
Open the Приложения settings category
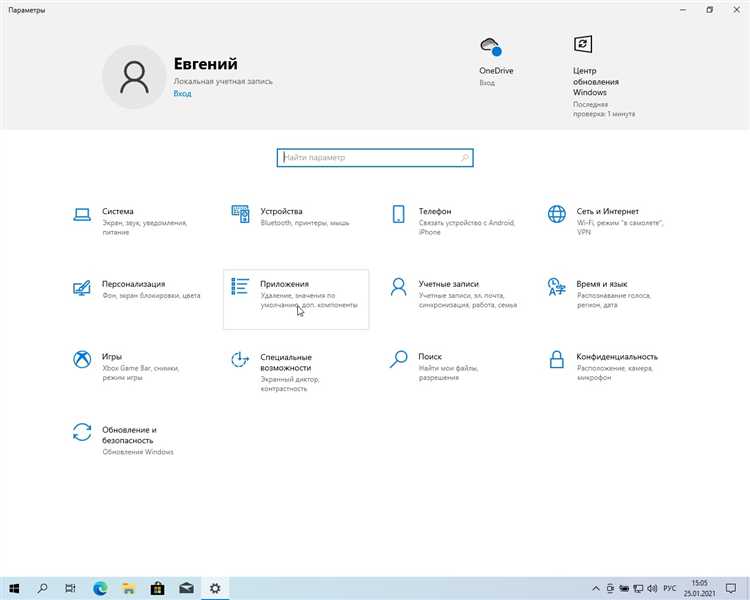click(x=296, y=299)
